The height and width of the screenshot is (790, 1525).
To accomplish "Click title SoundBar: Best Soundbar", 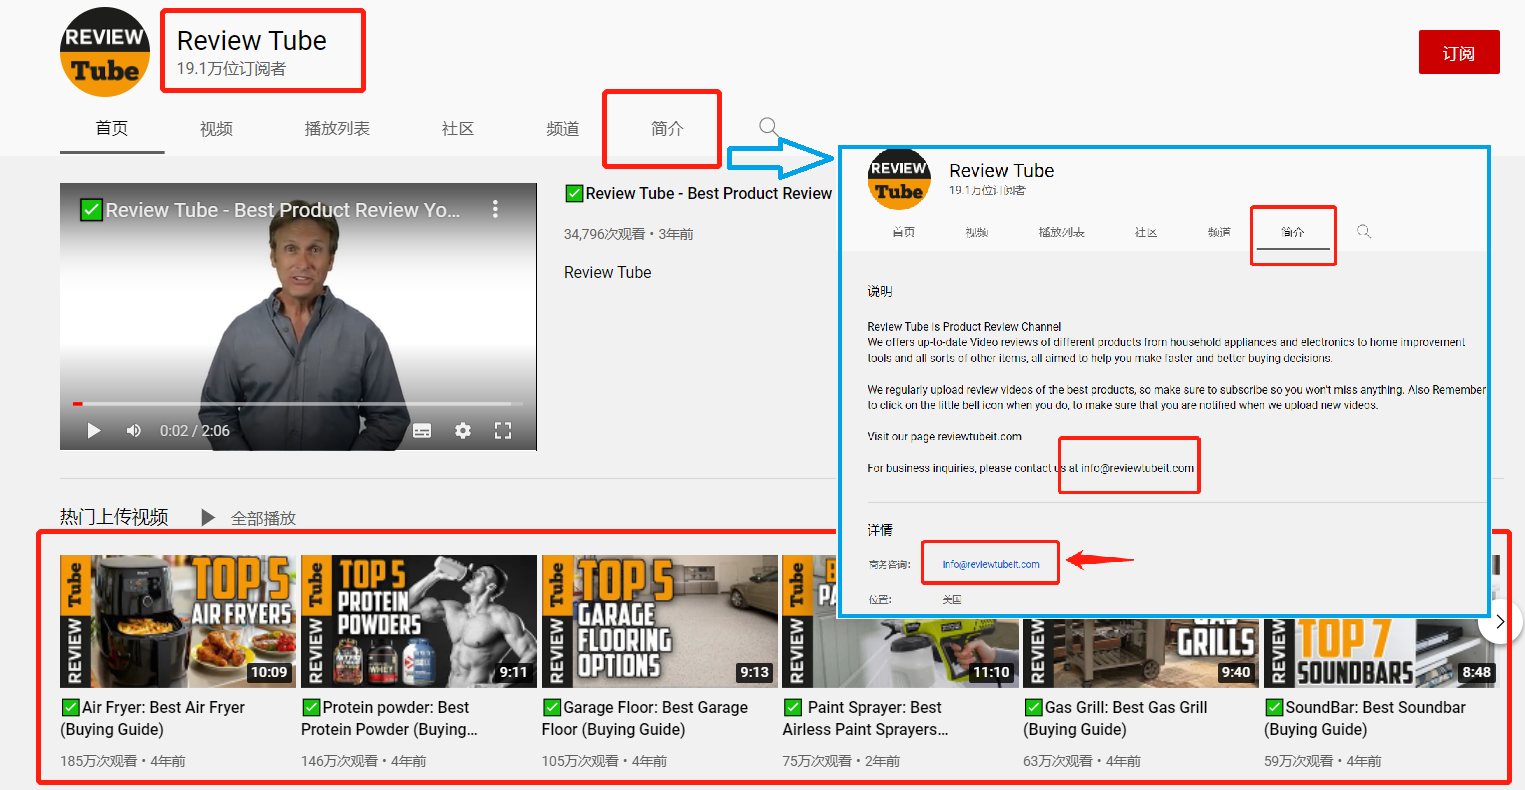I will point(1365,718).
